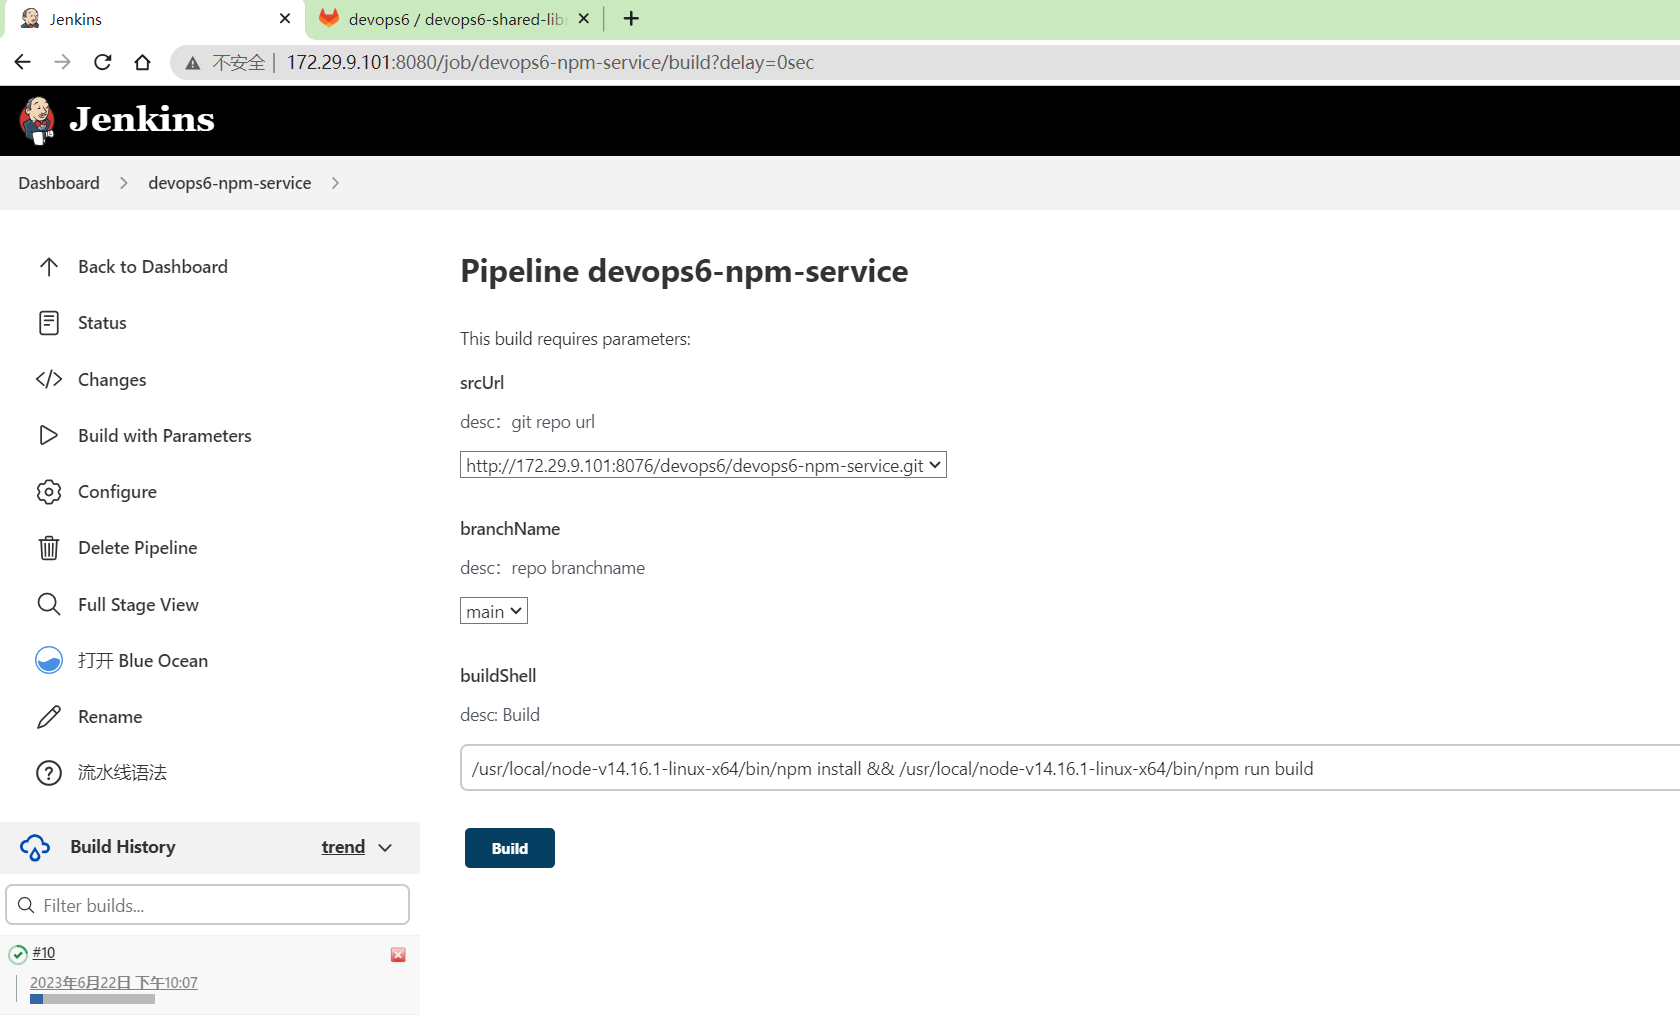The width and height of the screenshot is (1680, 1015).
Task: Click the buildShell command input field
Action: [x=1070, y=768]
